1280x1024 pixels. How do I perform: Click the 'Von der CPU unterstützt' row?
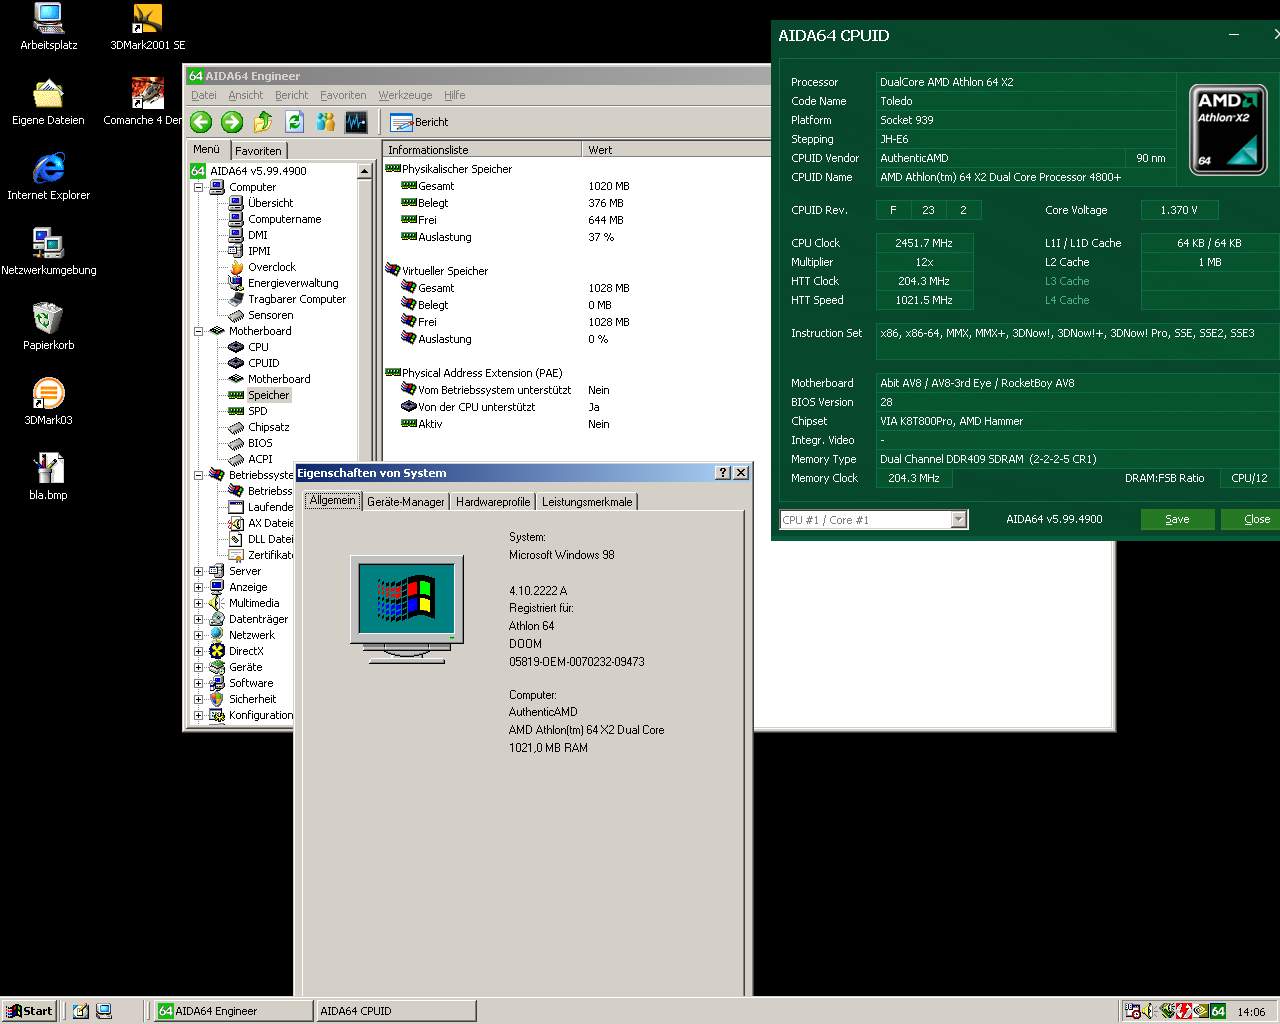tap(468, 407)
